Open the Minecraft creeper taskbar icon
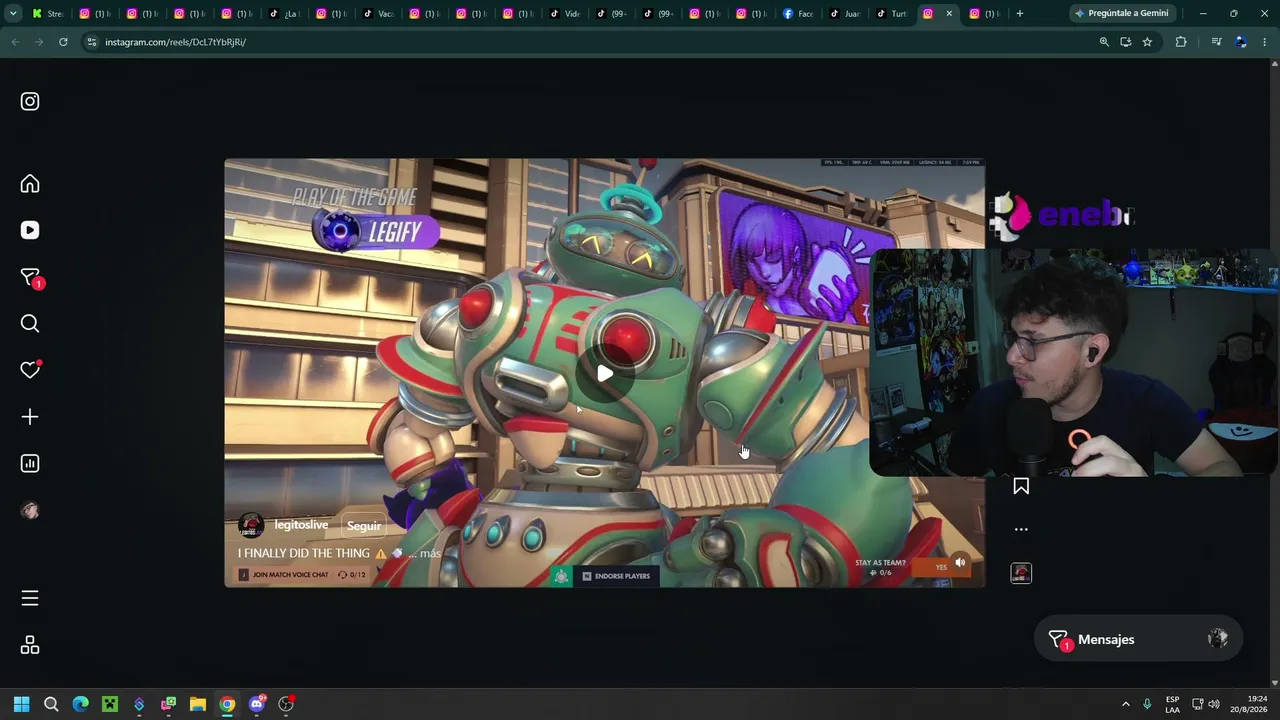Image resolution: width=1280 pixels, height=720 pixels. [x=110, y=704]
